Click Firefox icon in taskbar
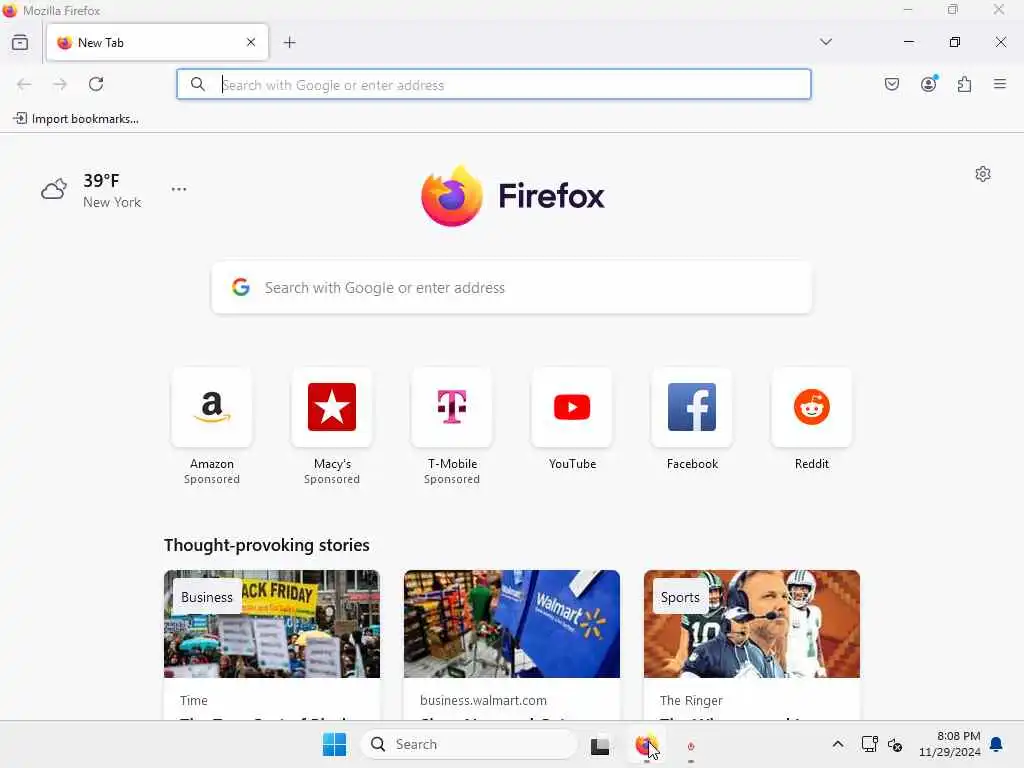This screenshot has width=1024, height=768. pos(645,744)
